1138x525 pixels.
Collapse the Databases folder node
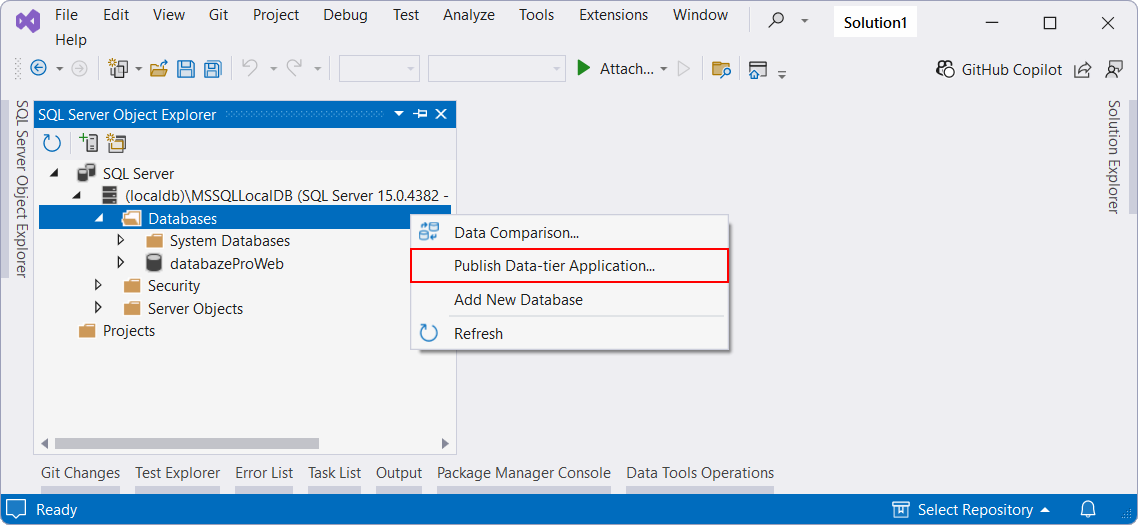(x=99, y=219)
